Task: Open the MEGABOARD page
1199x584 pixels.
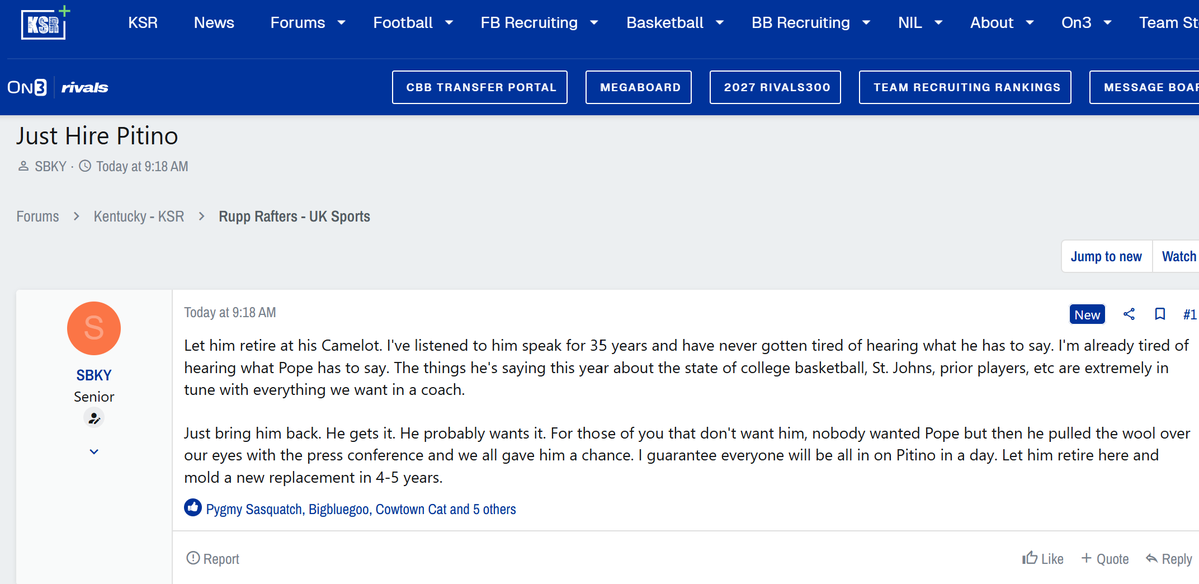Action: [x=638, y=87]
